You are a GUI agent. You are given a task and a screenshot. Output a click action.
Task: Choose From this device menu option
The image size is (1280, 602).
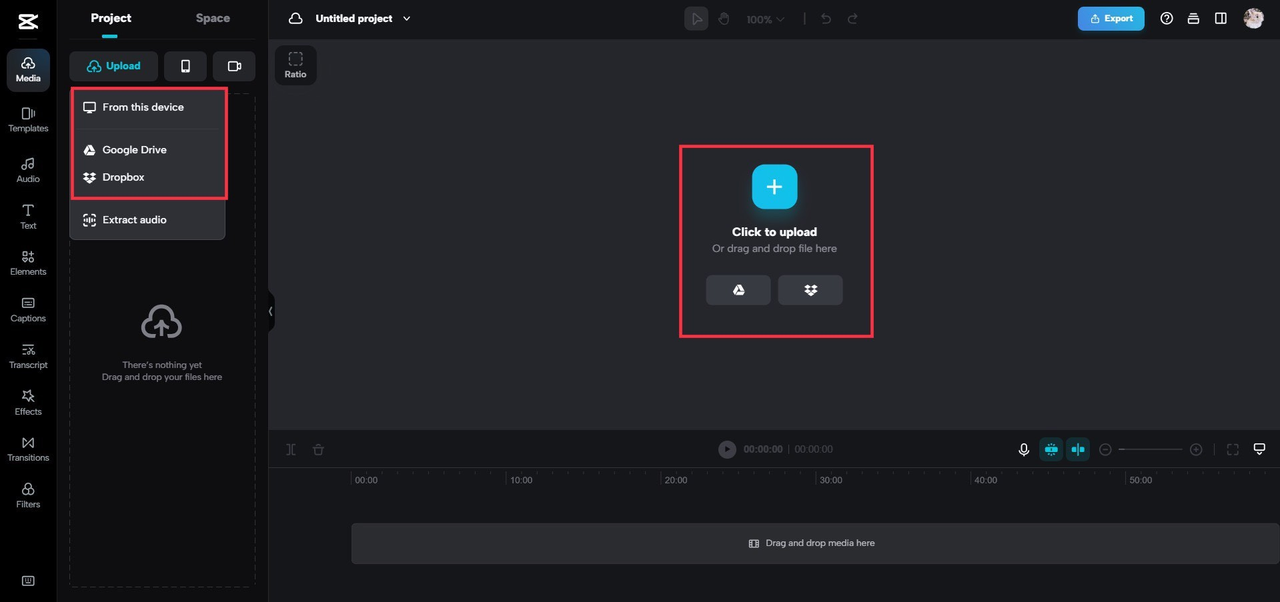[148, 107]
